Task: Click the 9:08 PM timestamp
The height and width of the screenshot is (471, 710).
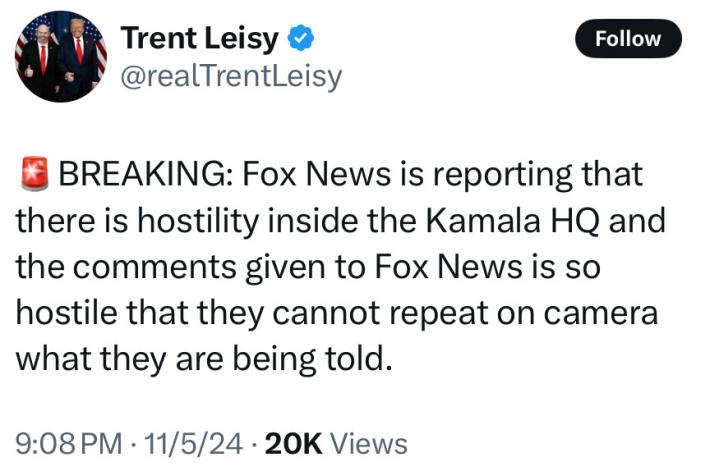Action: coord(62,443)
